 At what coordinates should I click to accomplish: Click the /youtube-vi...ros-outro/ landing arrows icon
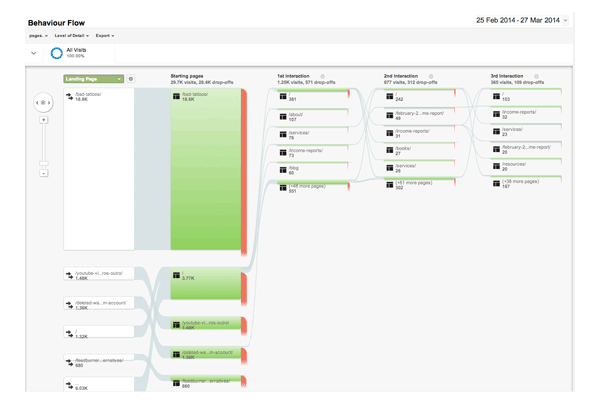point(69,275)
